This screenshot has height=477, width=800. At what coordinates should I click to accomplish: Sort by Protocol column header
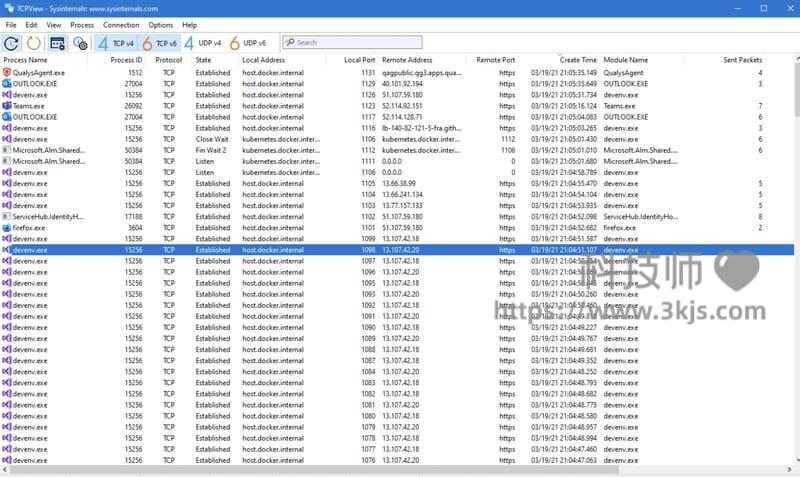[168, 60]
